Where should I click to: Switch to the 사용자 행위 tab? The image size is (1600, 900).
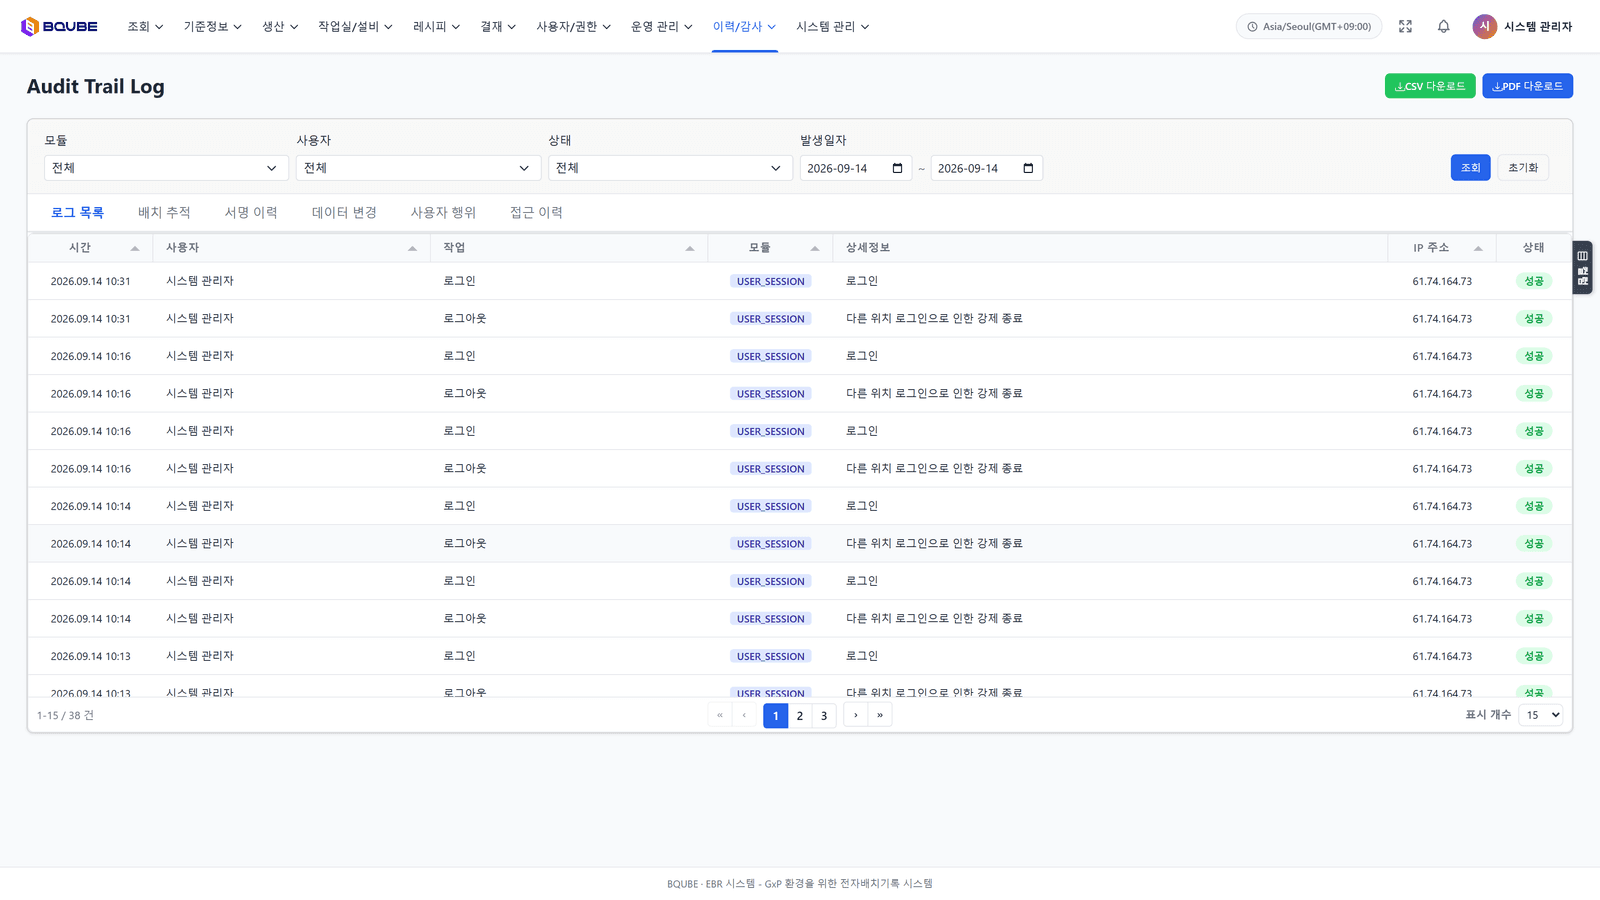(443, 213)
